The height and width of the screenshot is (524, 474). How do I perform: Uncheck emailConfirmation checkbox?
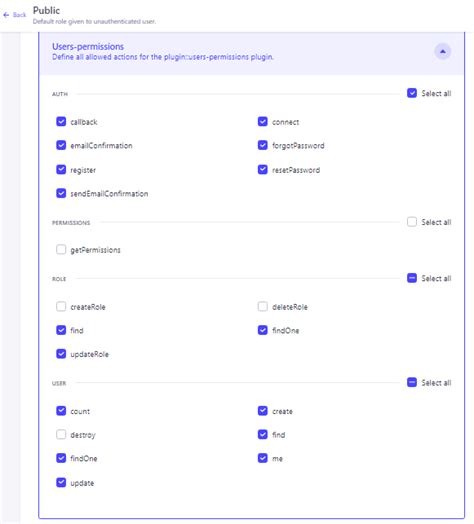pos(61,145)
